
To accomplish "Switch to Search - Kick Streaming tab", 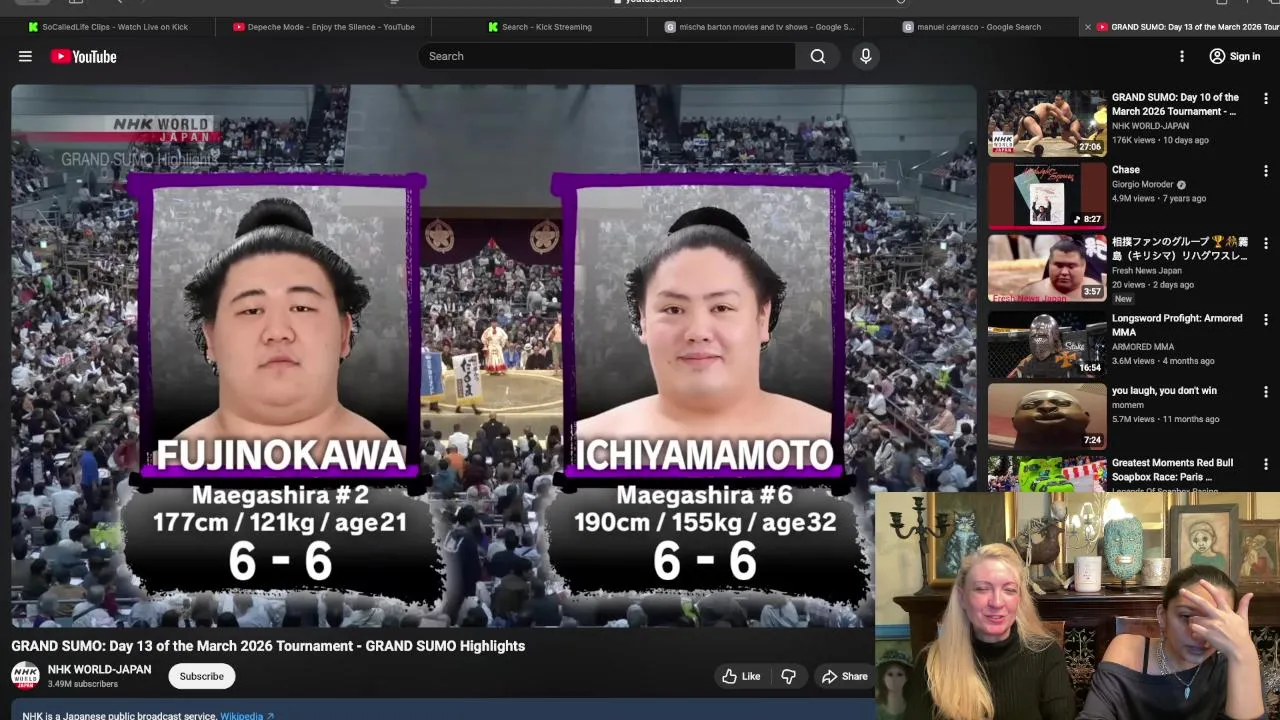I will coord(541,27).
